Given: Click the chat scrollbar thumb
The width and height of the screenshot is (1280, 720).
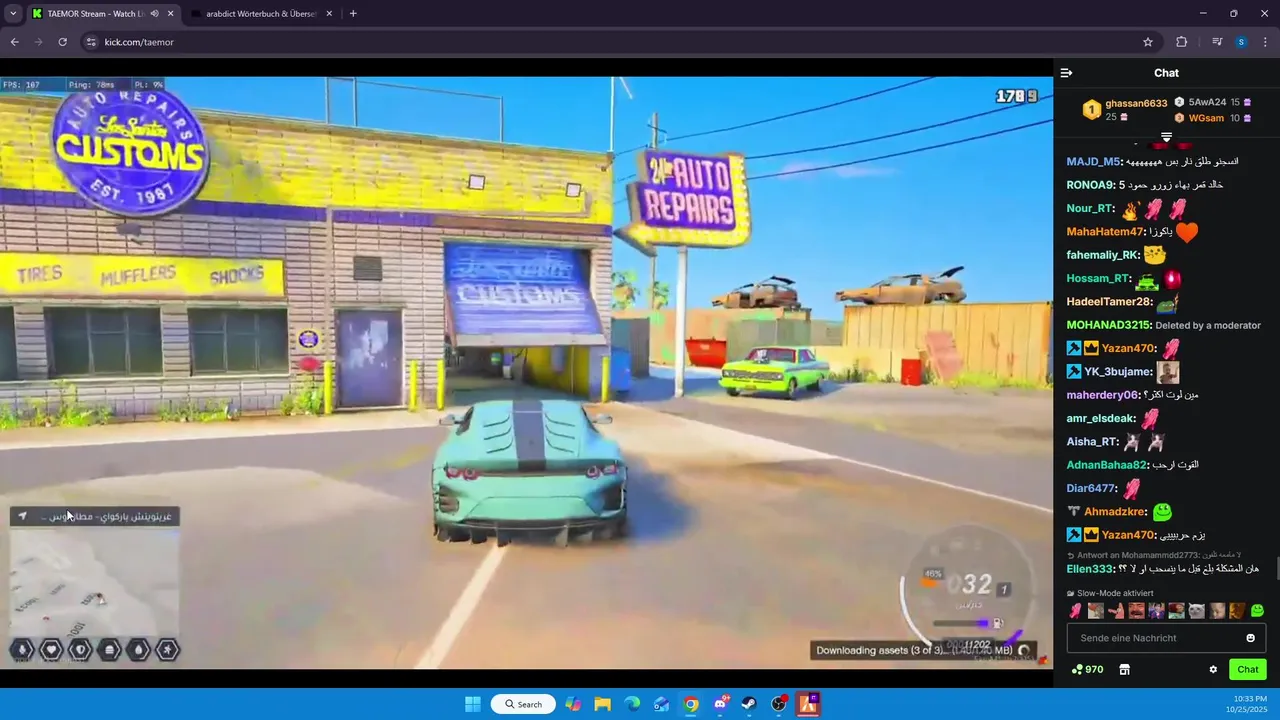Looking at the screenshot, I should pyautogui.click(x=1277, y=567).
